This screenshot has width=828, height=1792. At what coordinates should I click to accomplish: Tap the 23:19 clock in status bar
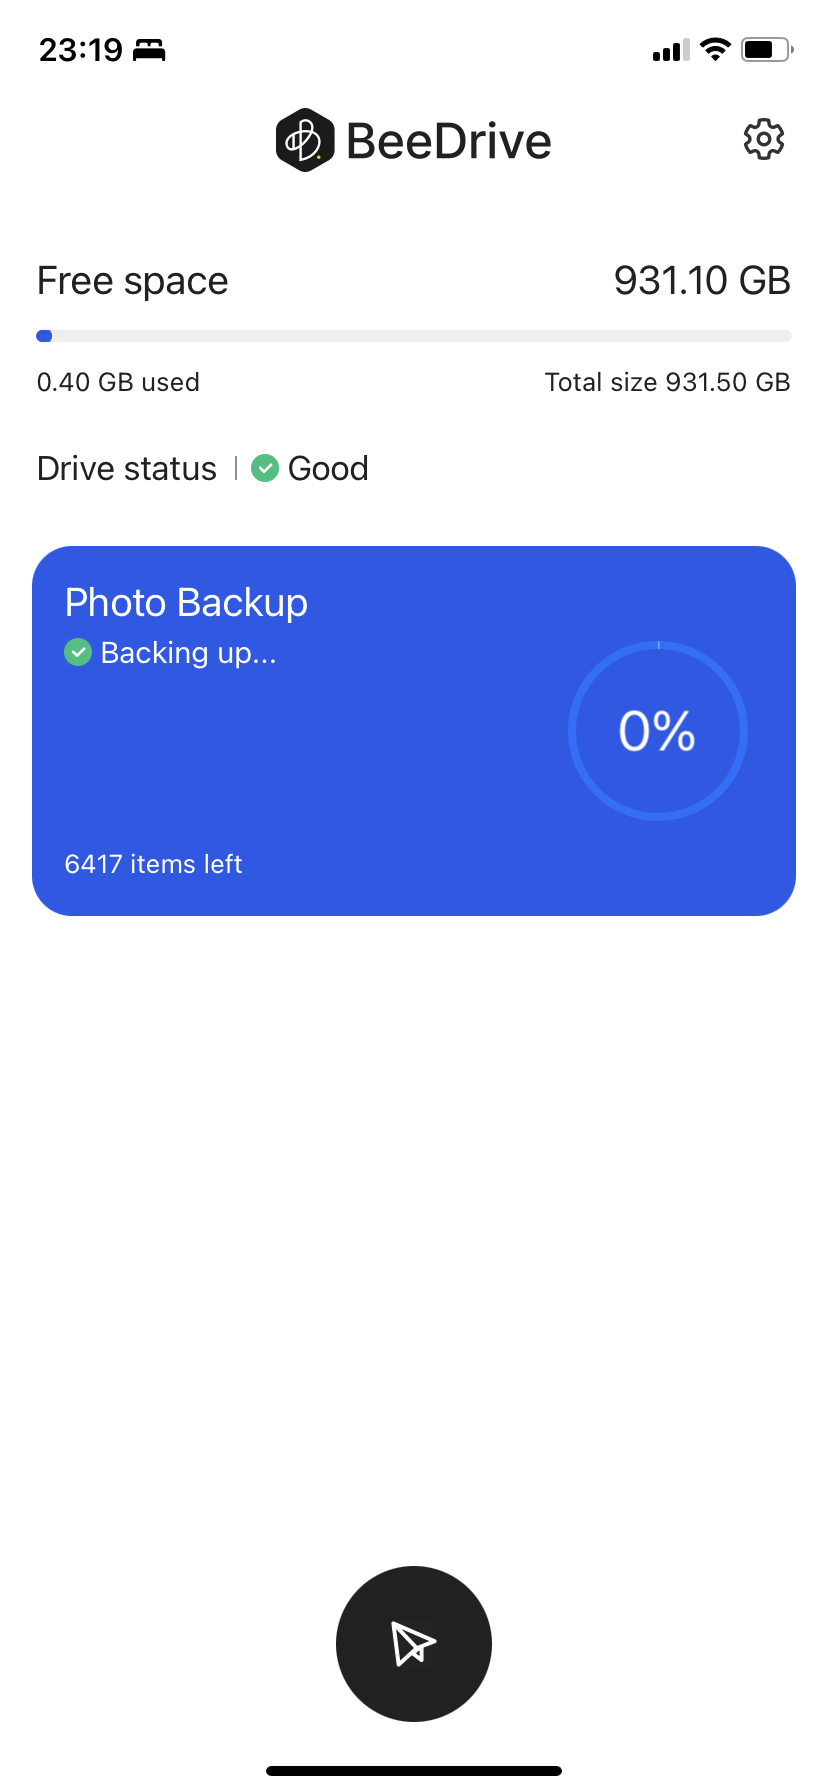(x=81, y=50)
